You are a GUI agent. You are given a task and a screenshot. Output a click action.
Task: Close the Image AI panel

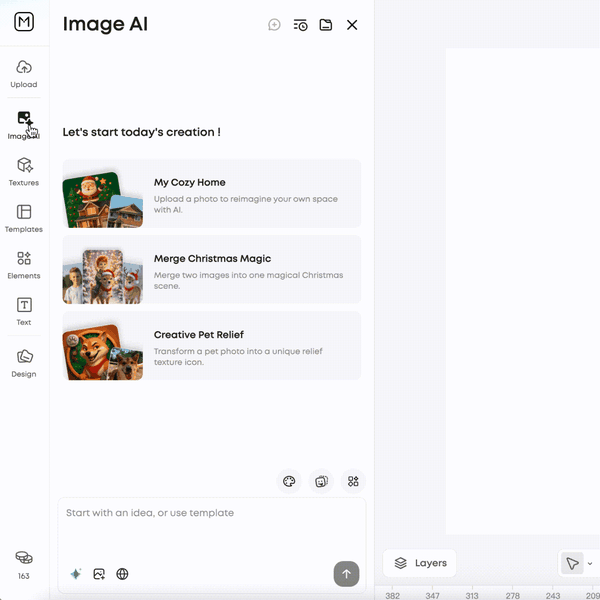(352, 25)
